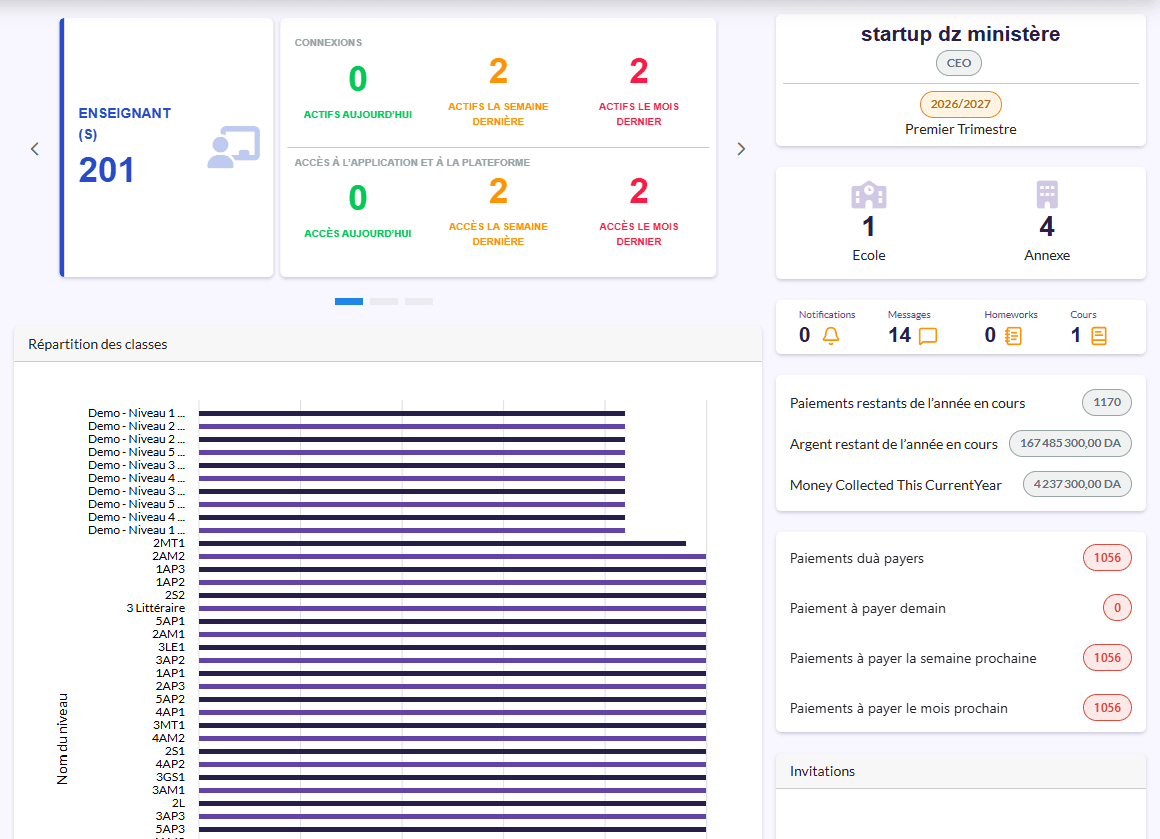Click the Money Collected This CurrentYear label

coord(895,485)
